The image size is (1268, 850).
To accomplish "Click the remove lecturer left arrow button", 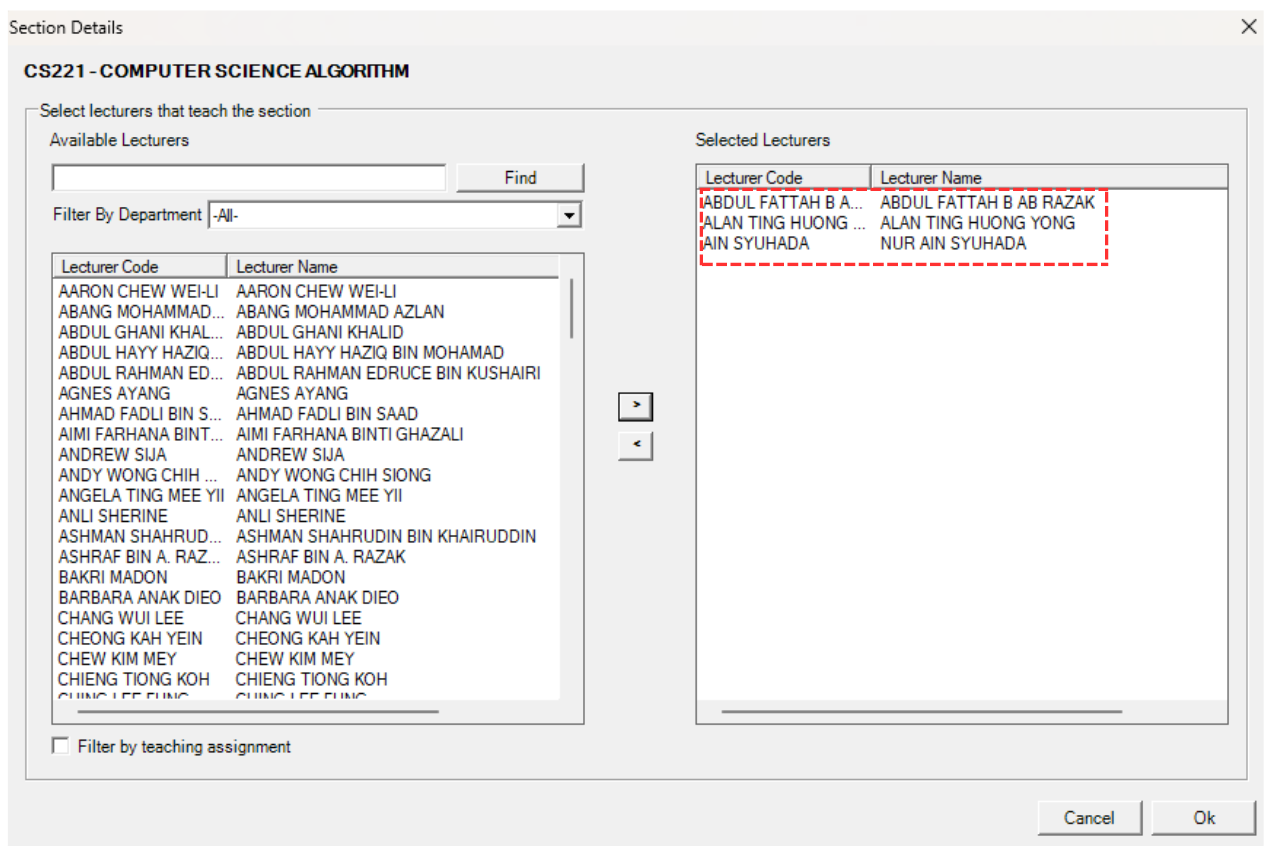I will pos(635,445).
